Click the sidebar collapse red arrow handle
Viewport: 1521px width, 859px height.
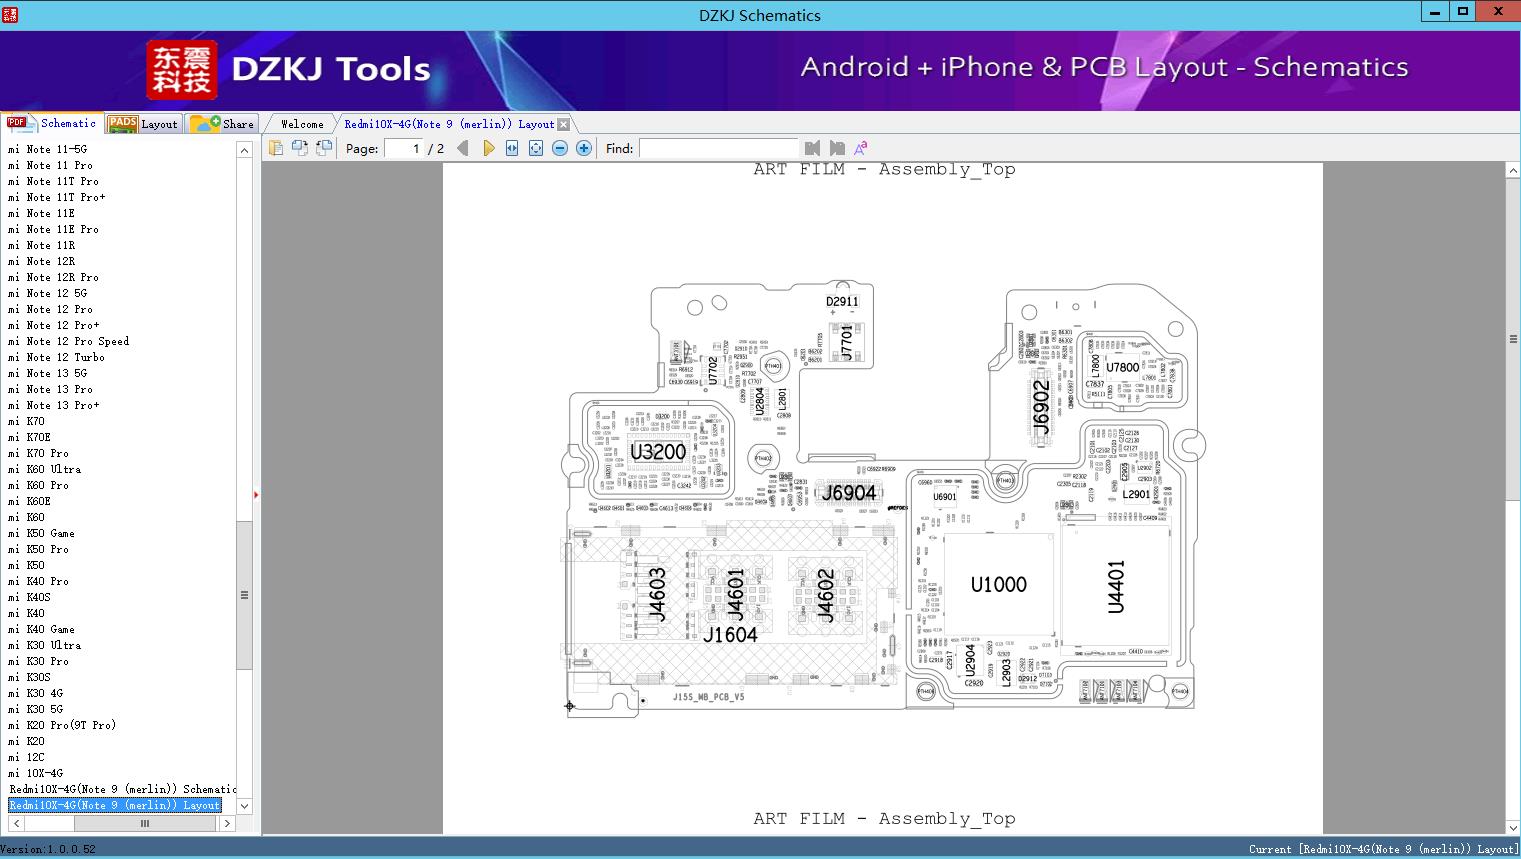point(256,495)
